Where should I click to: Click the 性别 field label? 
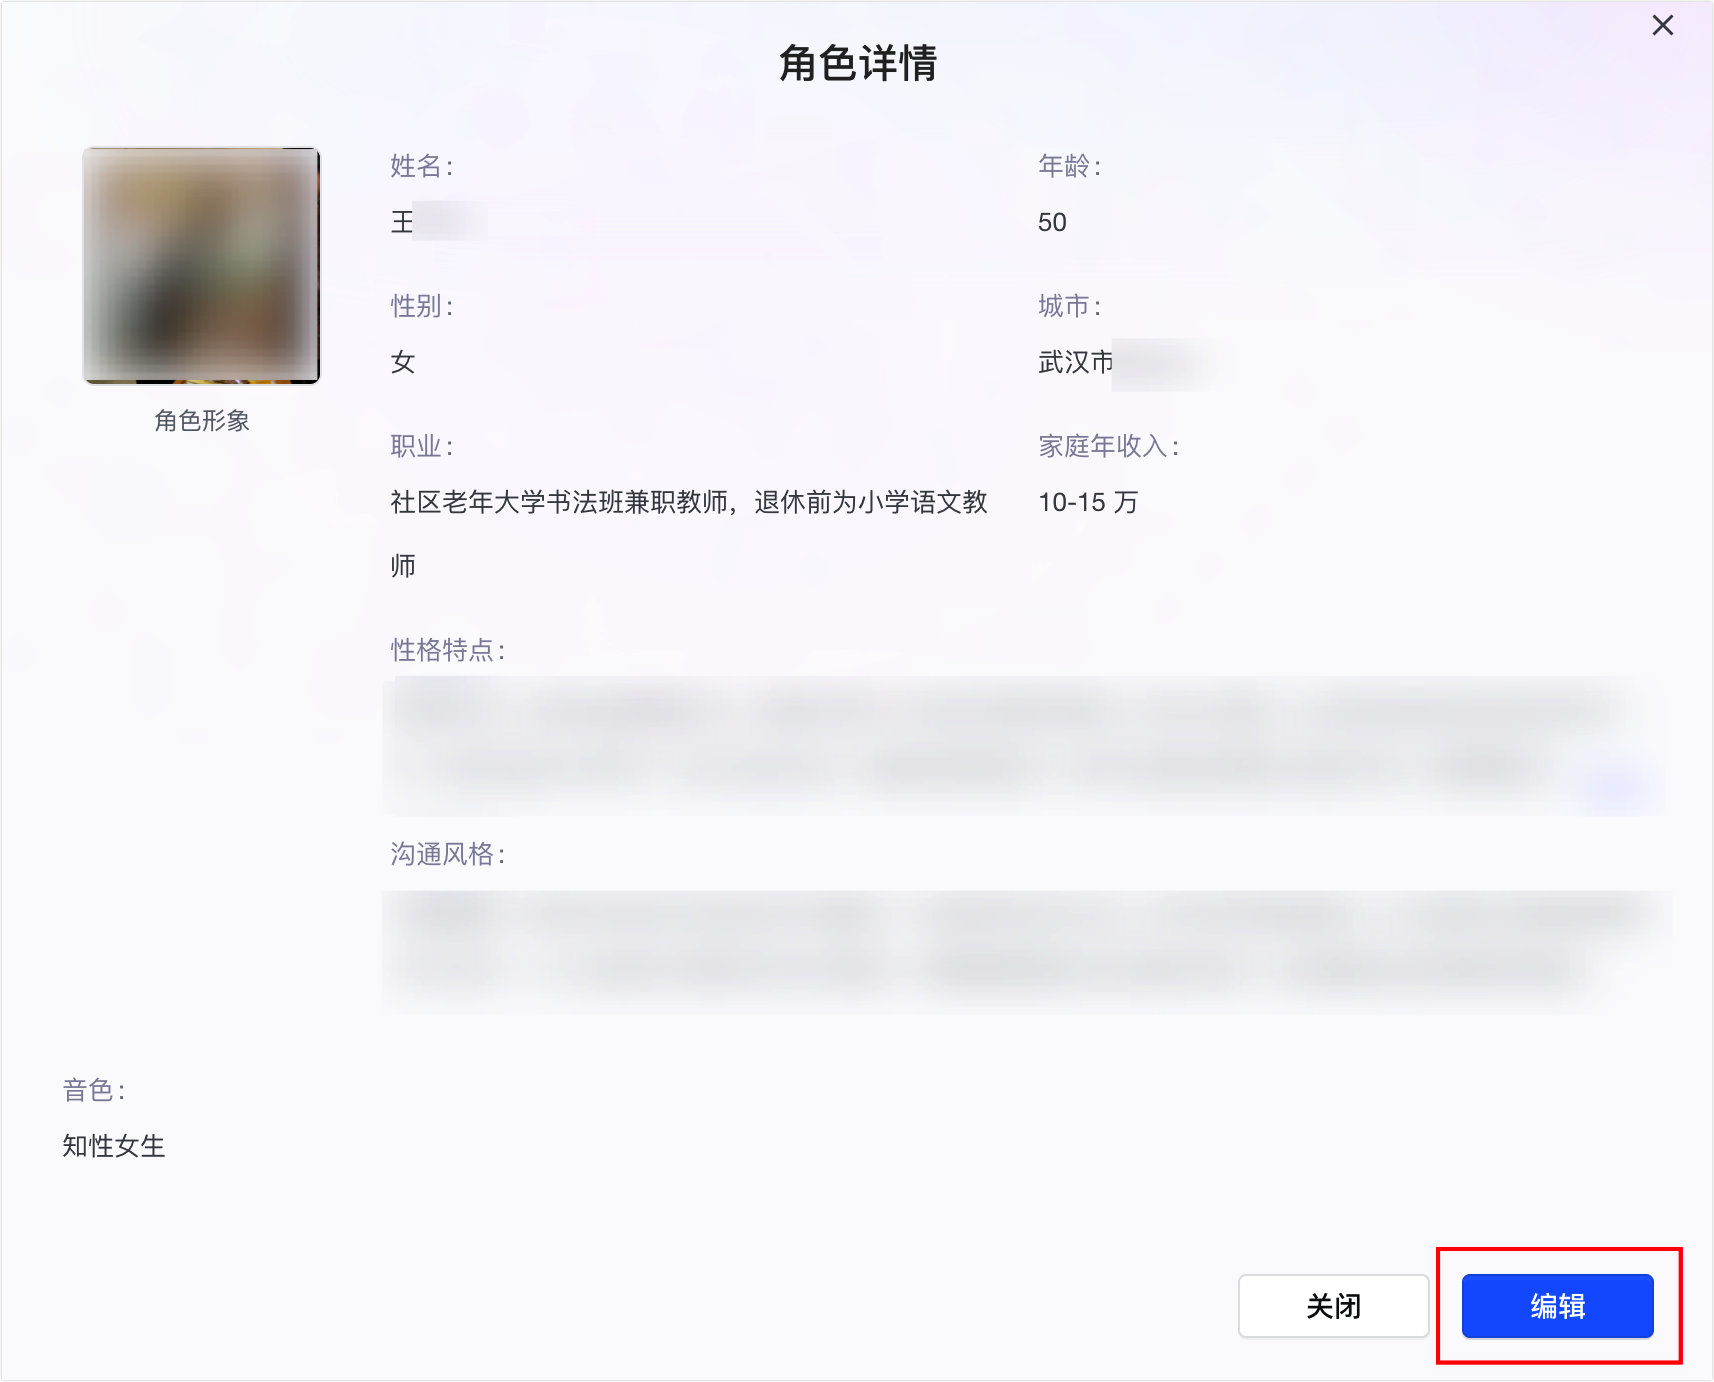tap(421, 306)
